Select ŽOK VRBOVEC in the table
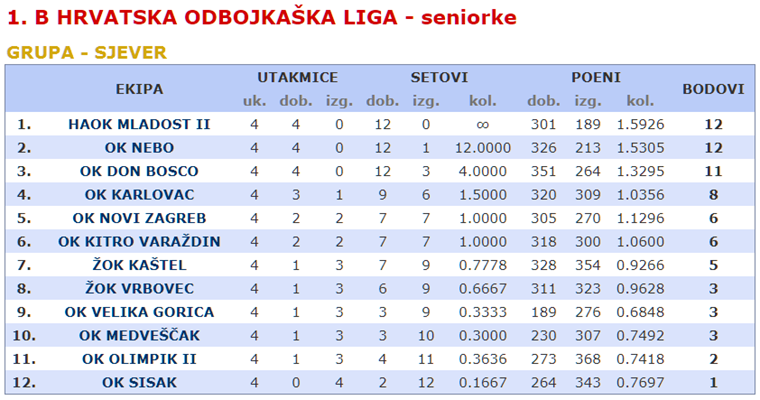The height and width of the screenshot is (400, 760). [139, 288]
